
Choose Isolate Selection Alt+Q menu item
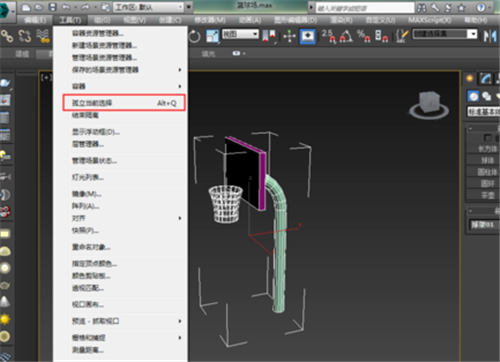[x=124, y=103]
